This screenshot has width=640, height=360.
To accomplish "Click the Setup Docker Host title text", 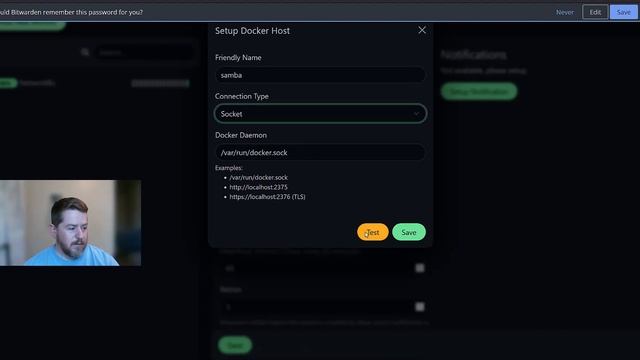I will click(x=252, y=31).
